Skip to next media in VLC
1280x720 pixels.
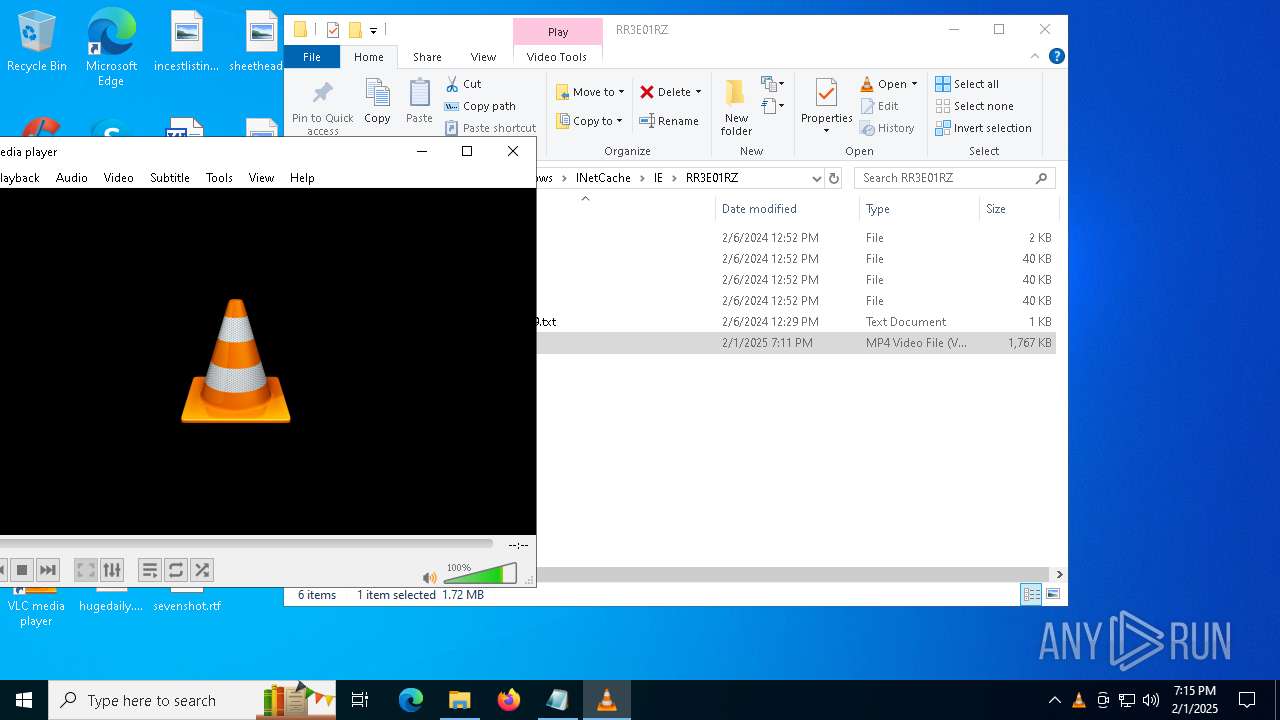coord(48,570)
